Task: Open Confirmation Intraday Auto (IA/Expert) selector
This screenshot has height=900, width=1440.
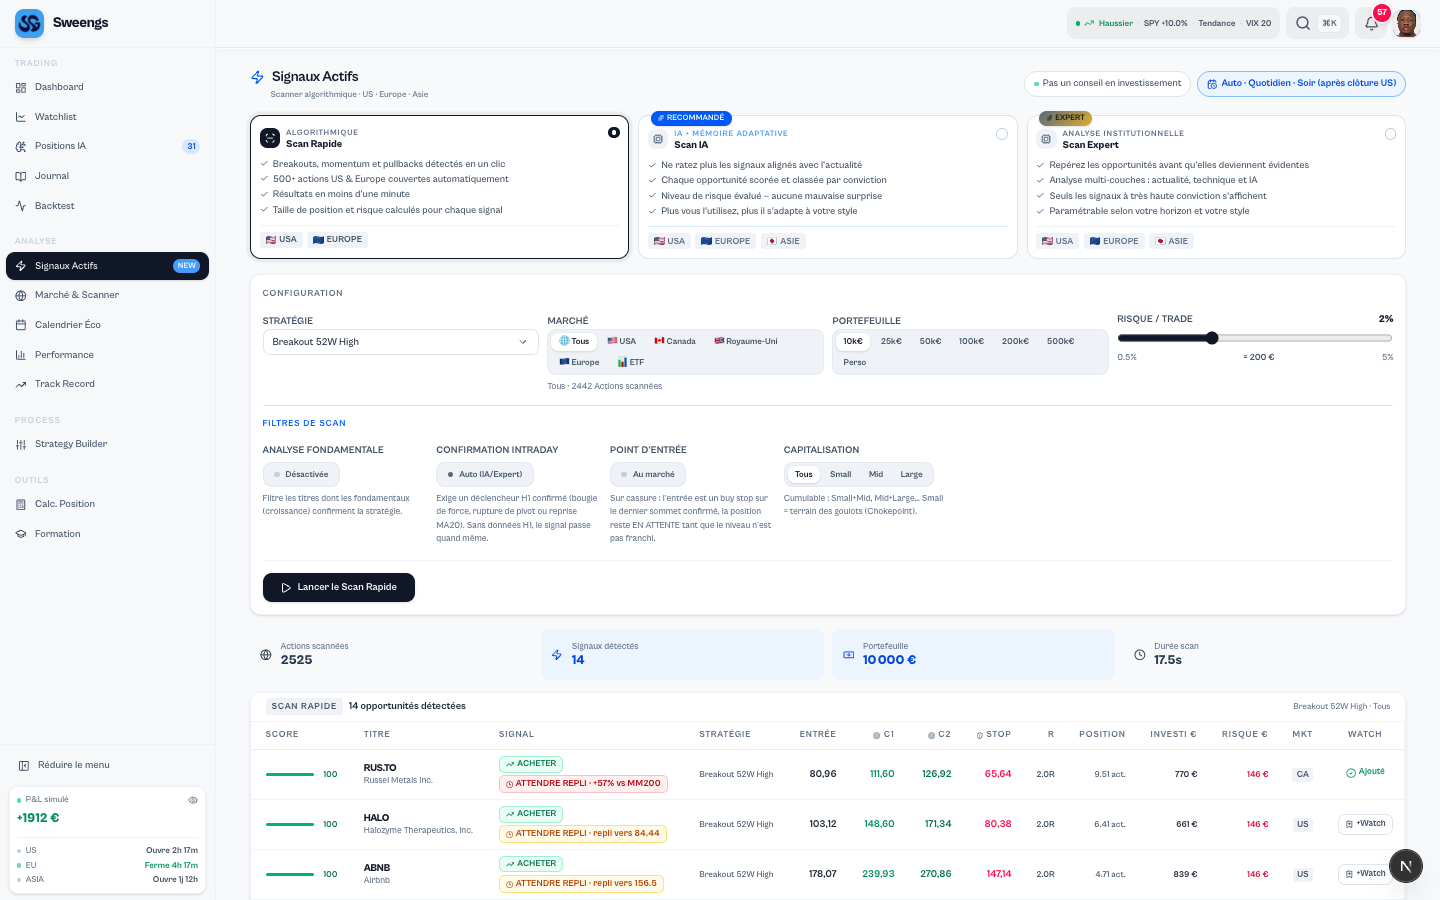Action: click(x=485, y=474)
